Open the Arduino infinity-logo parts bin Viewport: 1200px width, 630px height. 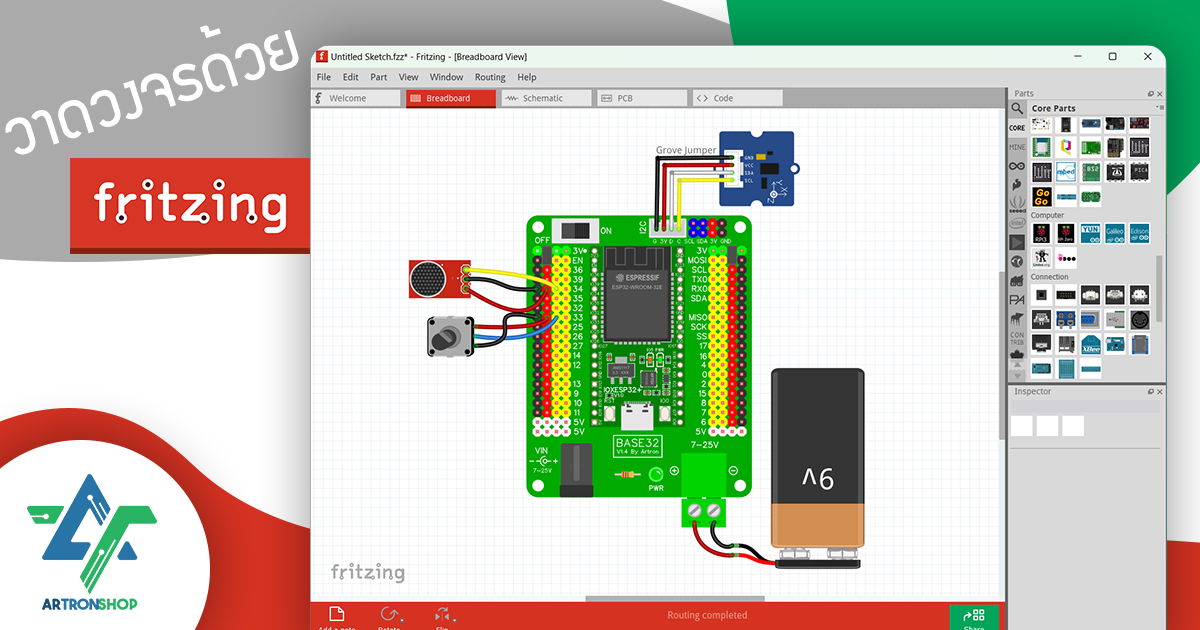click(1017, 166)
